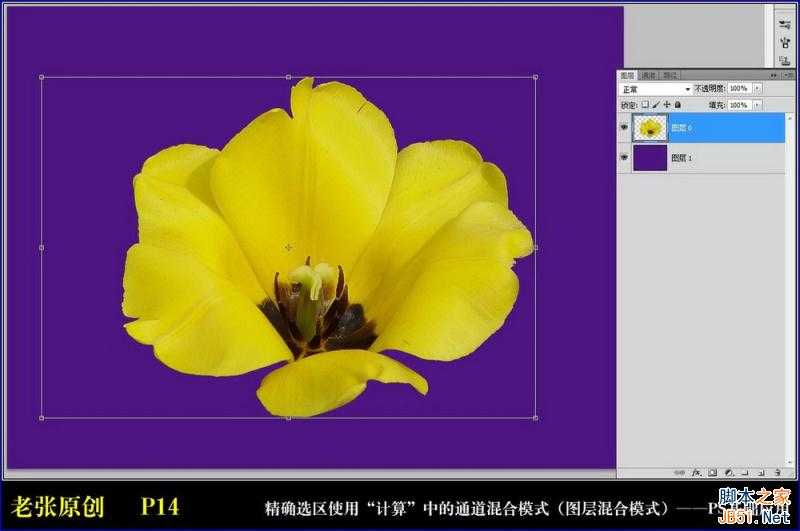Image resolution: width=800 pixels, height=531 pixels.
Task: Delete layer trash icon
Action: [778, 473]
